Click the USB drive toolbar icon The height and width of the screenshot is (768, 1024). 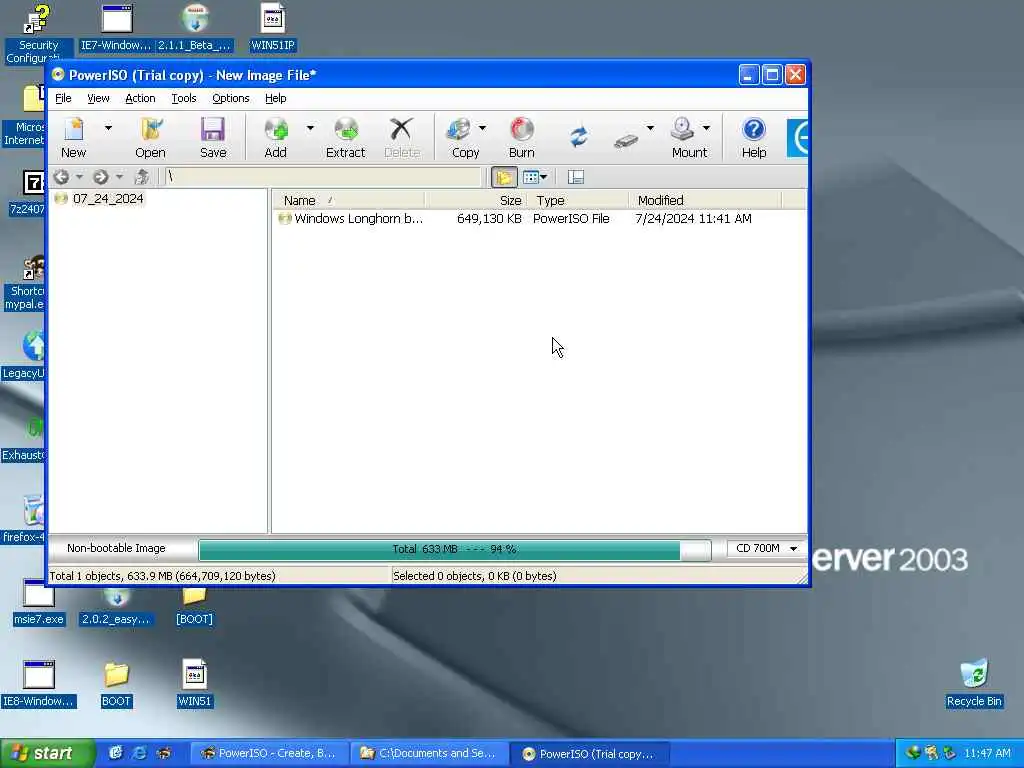click(x=626, y=140)
